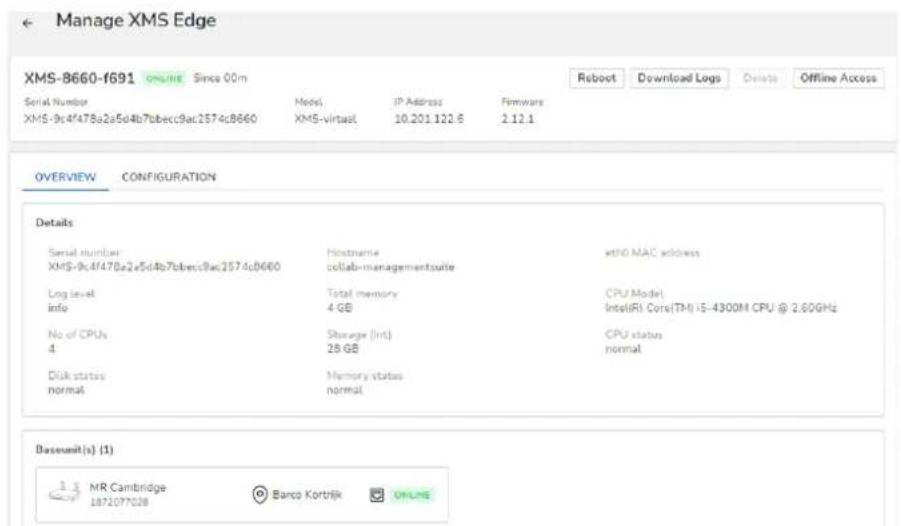901x526 pixels.
Task: Click the device status icon beside ONLINE
Action: (x=376, y=494)
